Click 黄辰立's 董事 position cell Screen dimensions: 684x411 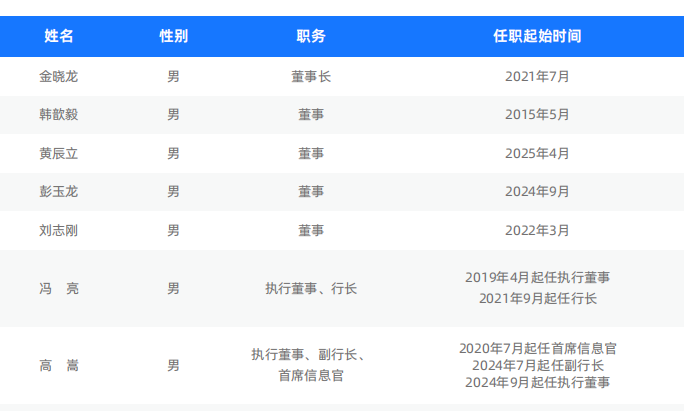[311, 153]
